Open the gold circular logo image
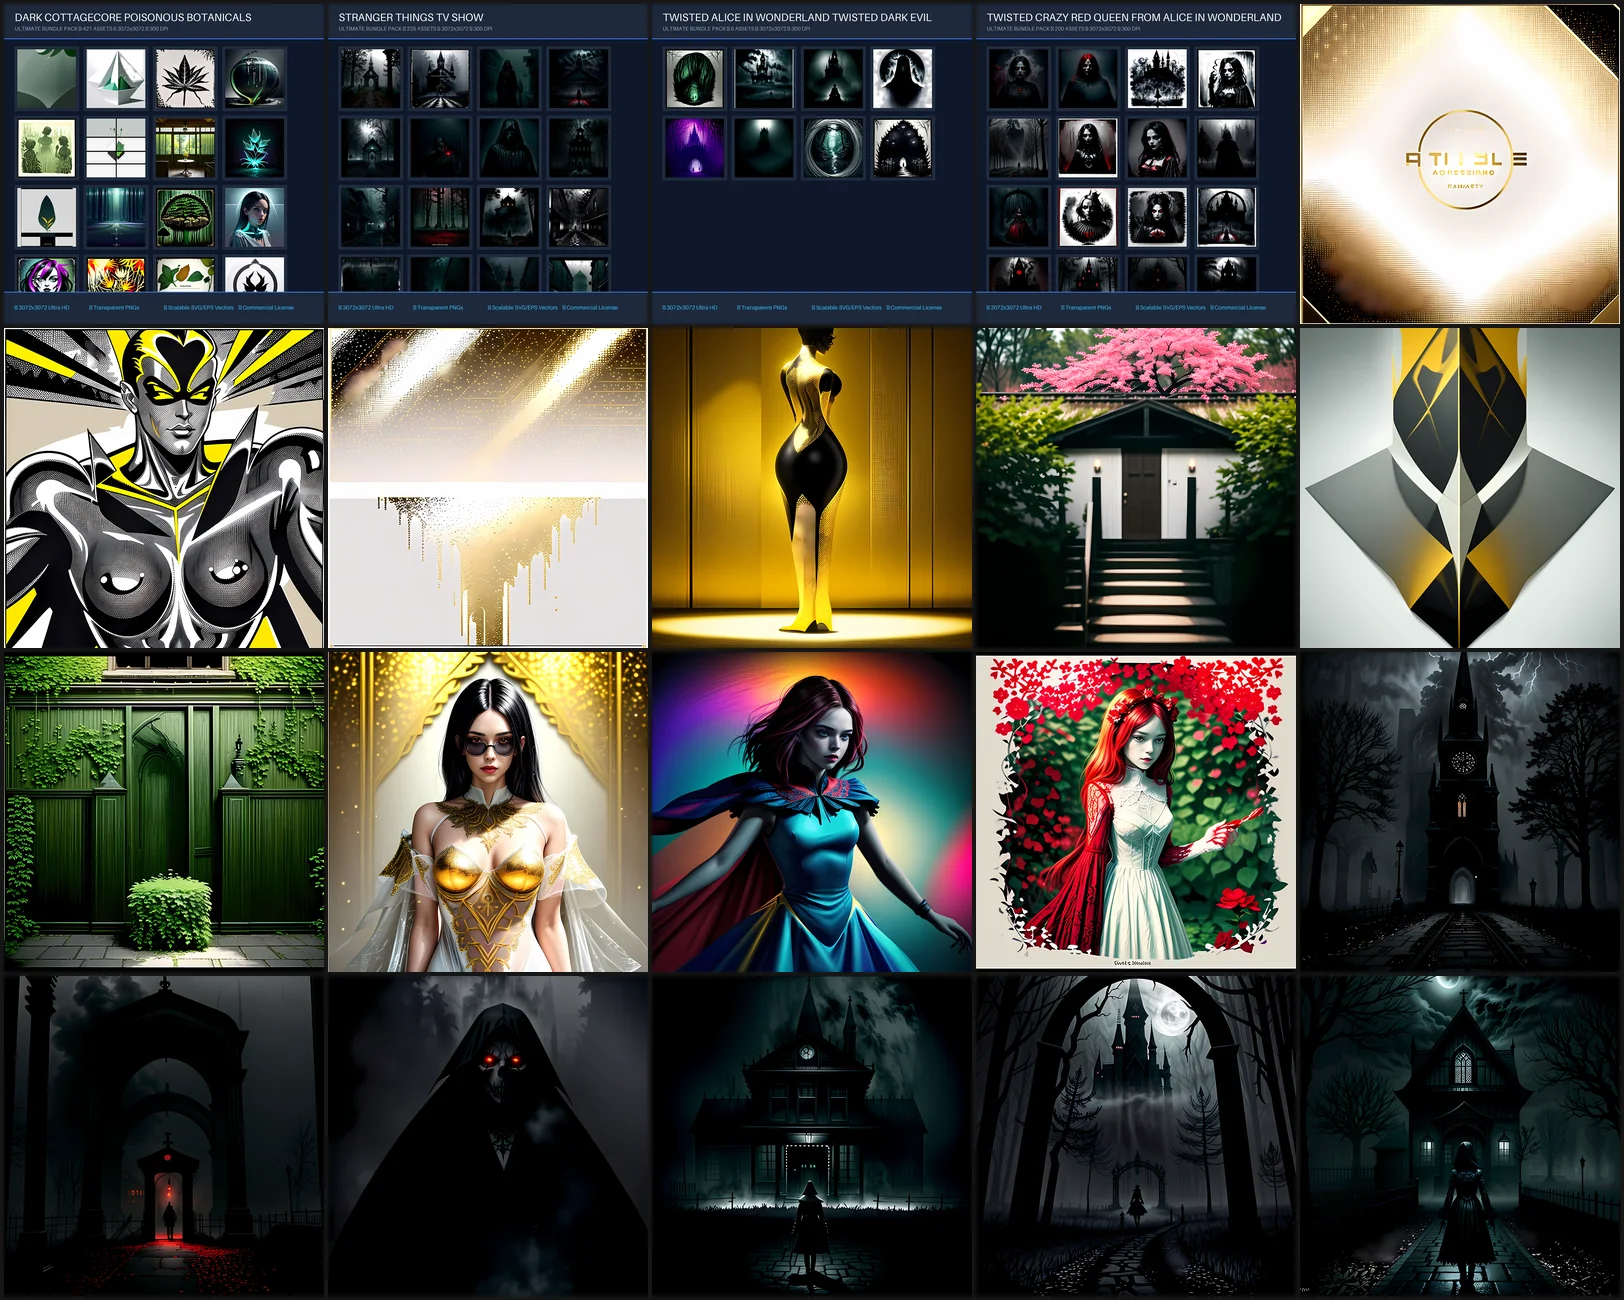 [1460, 164]
